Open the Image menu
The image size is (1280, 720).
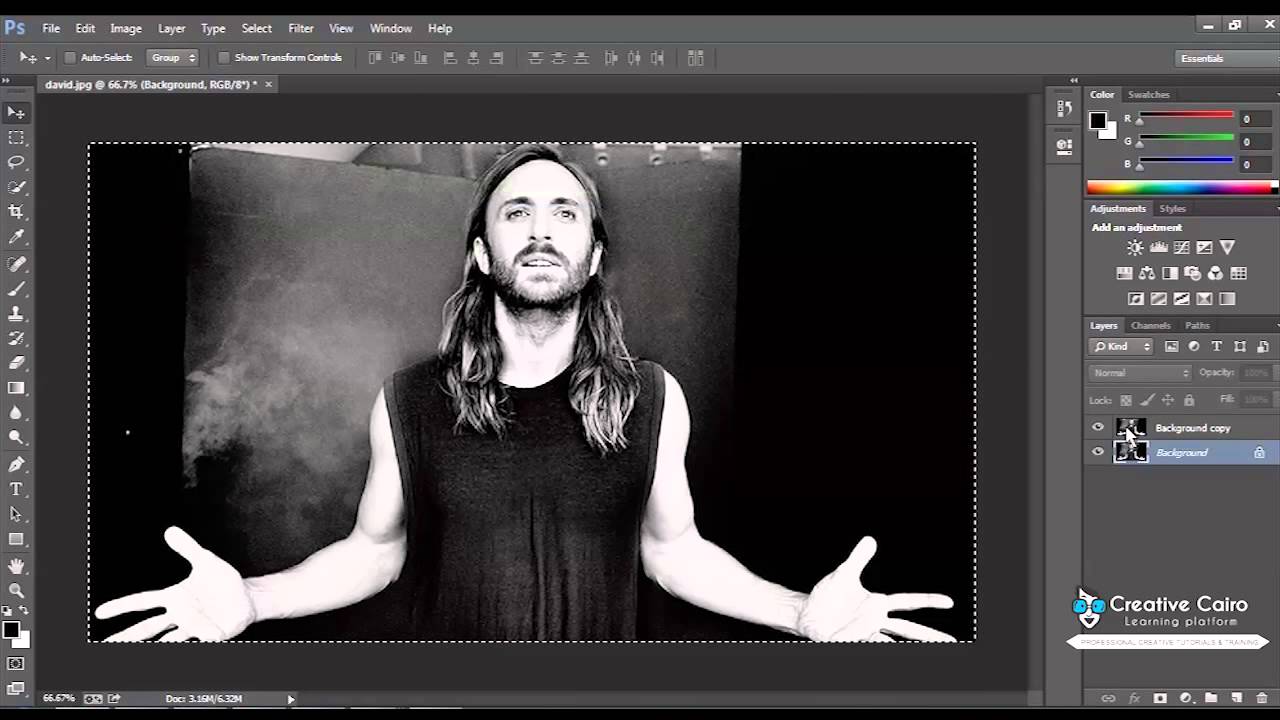(126, 28)
